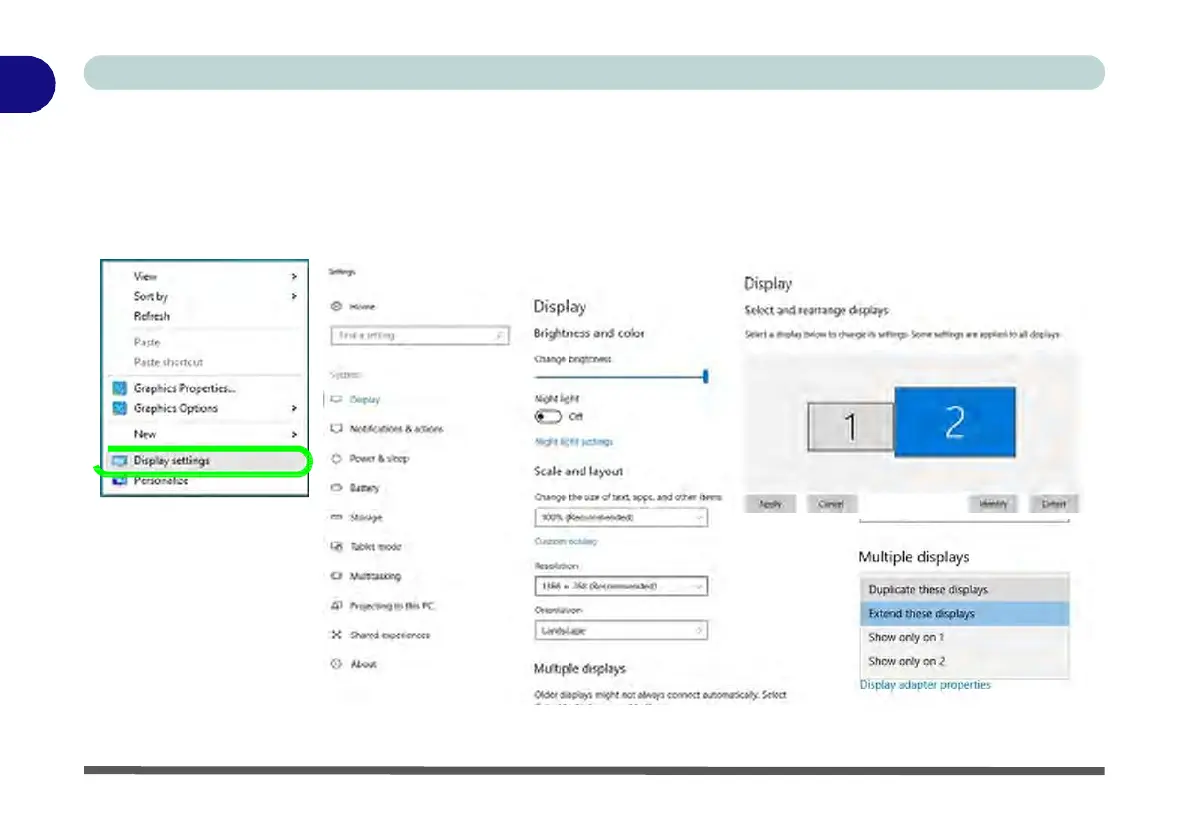This screenshot has width=1190, height=838.
Task: Select Show only on 1 option
Action: point(964,637)
